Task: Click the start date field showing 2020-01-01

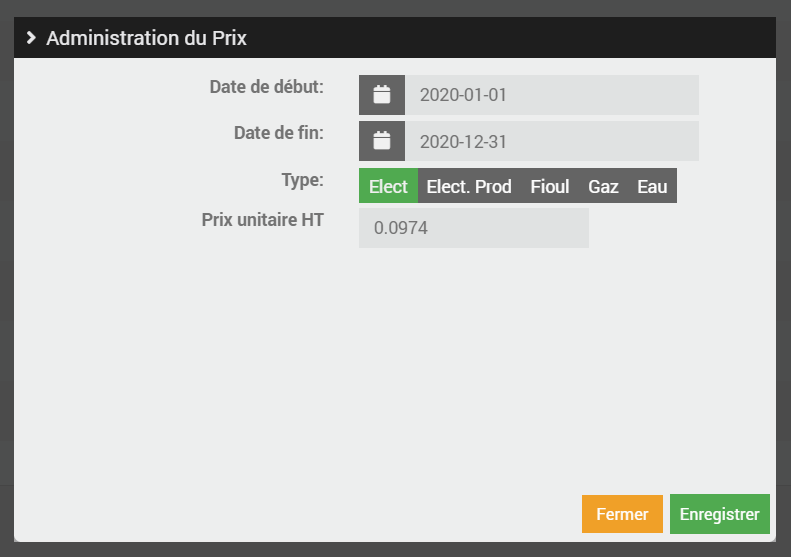Action: (551, 95)
